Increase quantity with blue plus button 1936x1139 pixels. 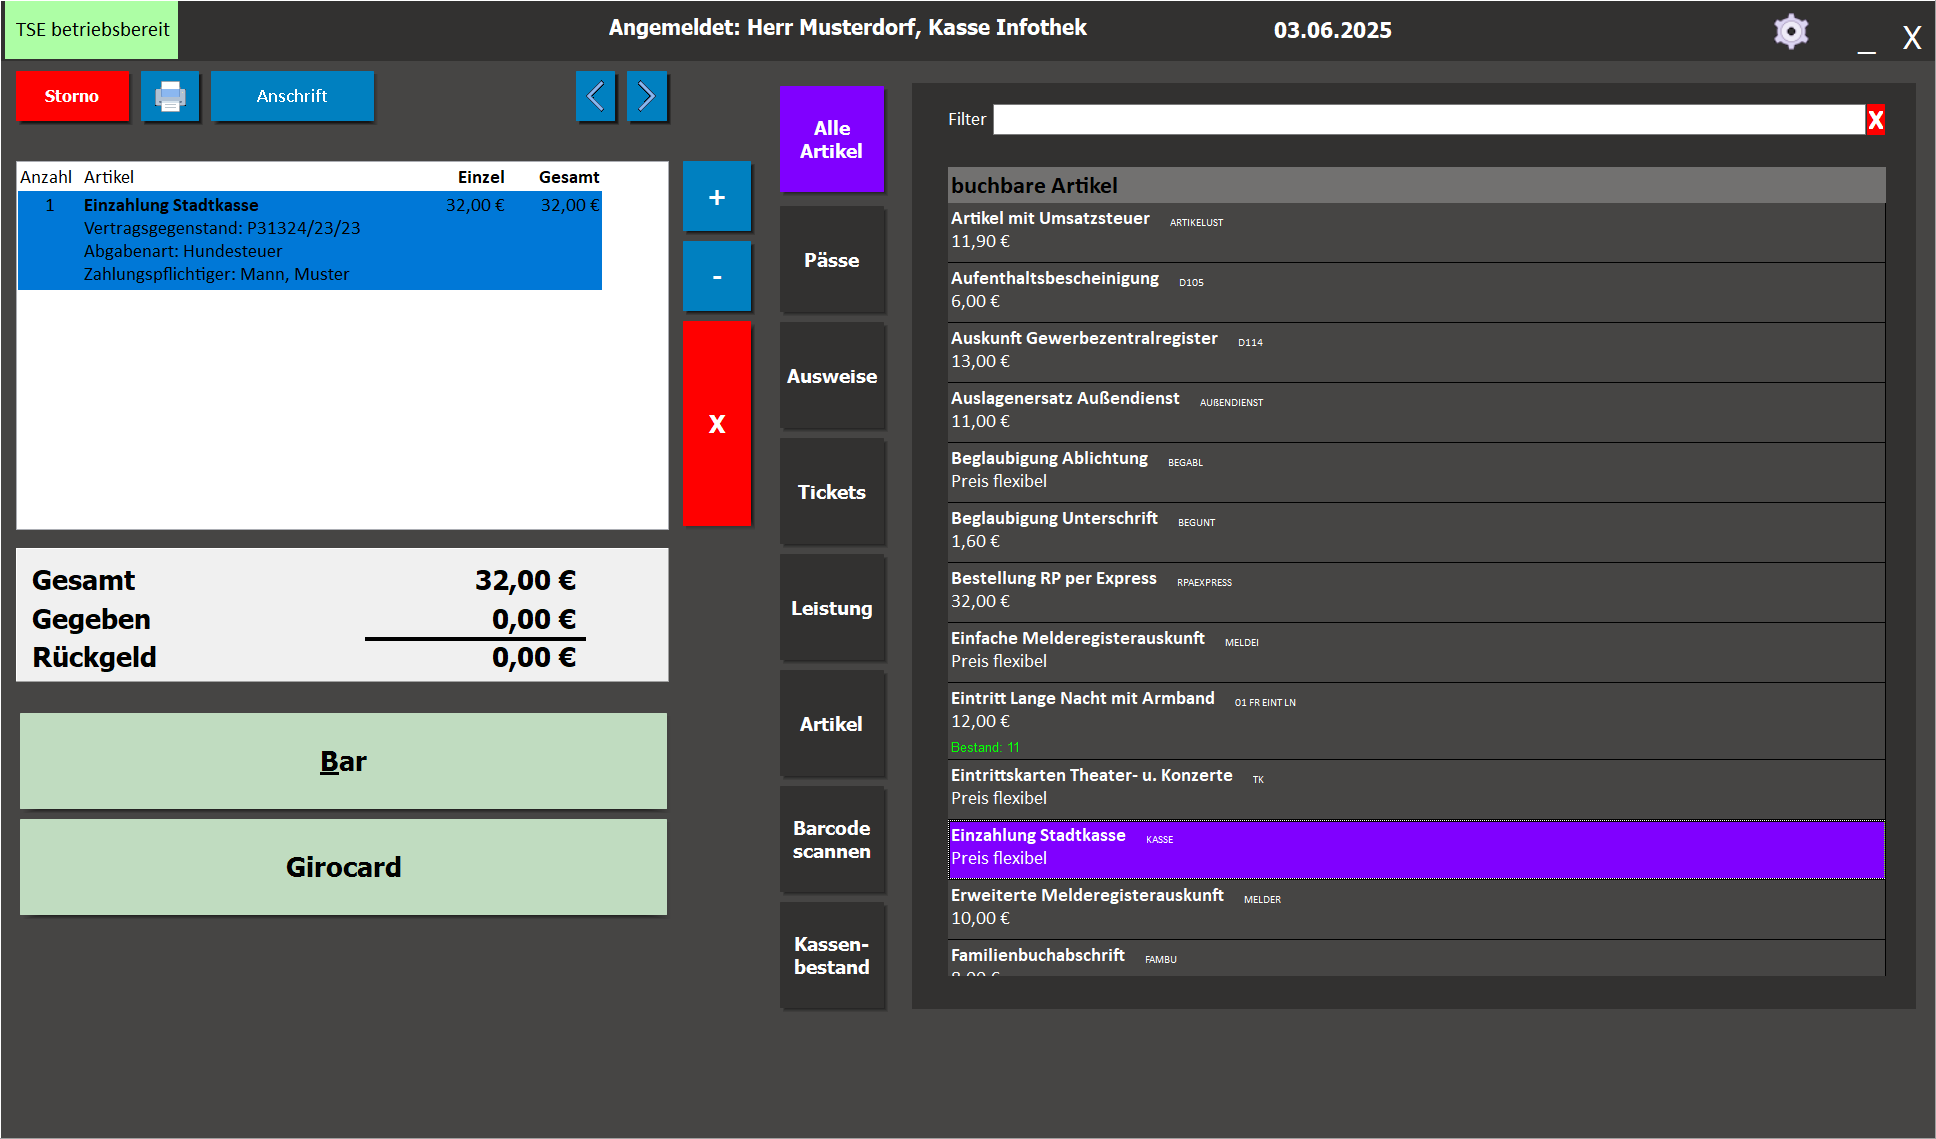click(717, 197)
